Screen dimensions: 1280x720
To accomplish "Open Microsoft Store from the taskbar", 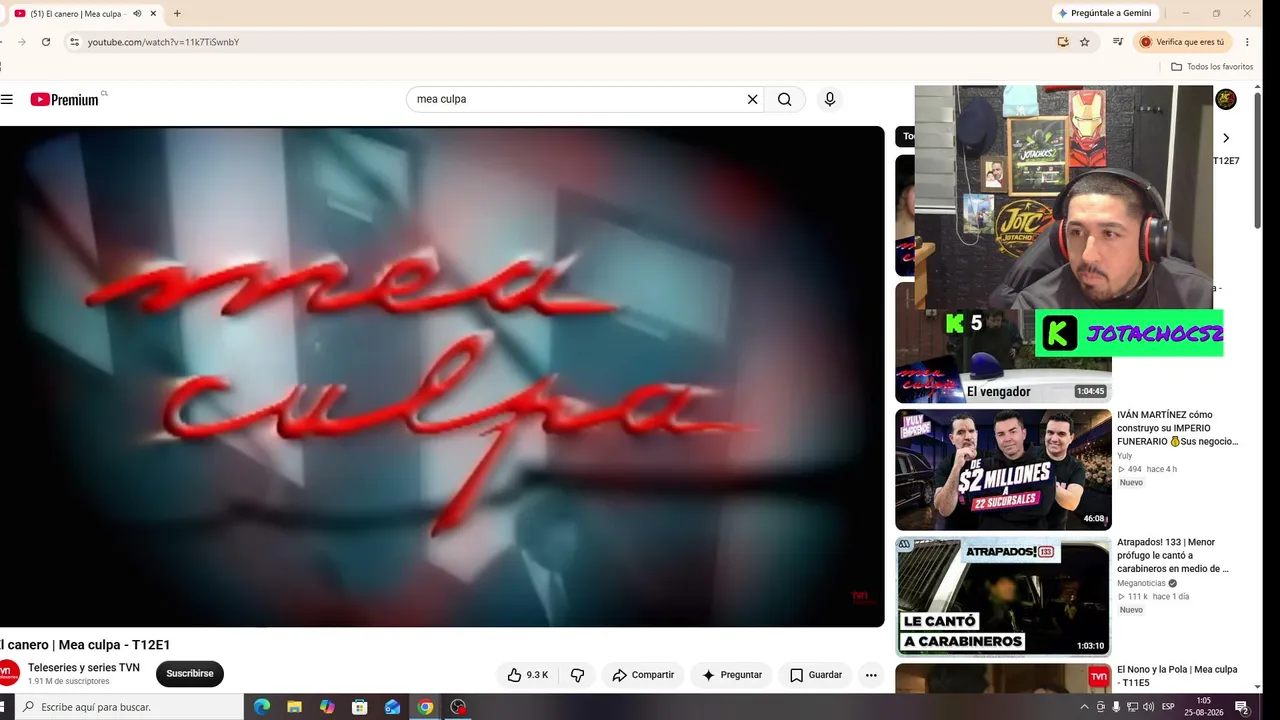I will [360, 707].
